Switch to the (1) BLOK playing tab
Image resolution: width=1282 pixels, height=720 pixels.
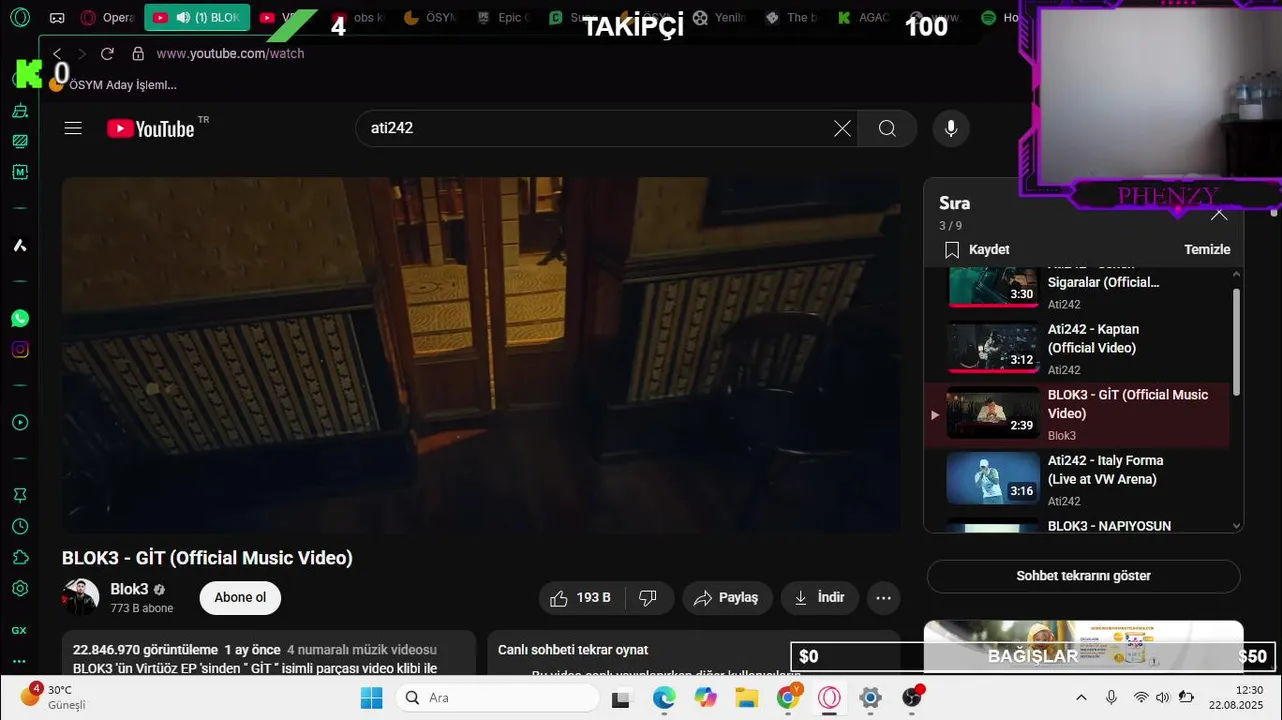[197, 17]
